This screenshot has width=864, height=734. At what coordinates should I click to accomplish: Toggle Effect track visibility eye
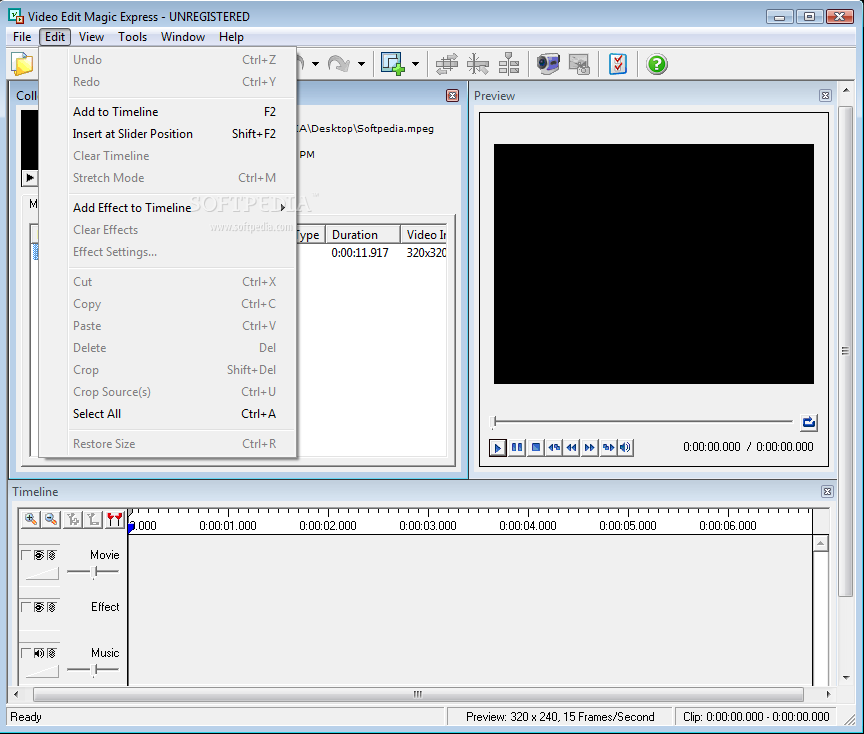[39, 607]
